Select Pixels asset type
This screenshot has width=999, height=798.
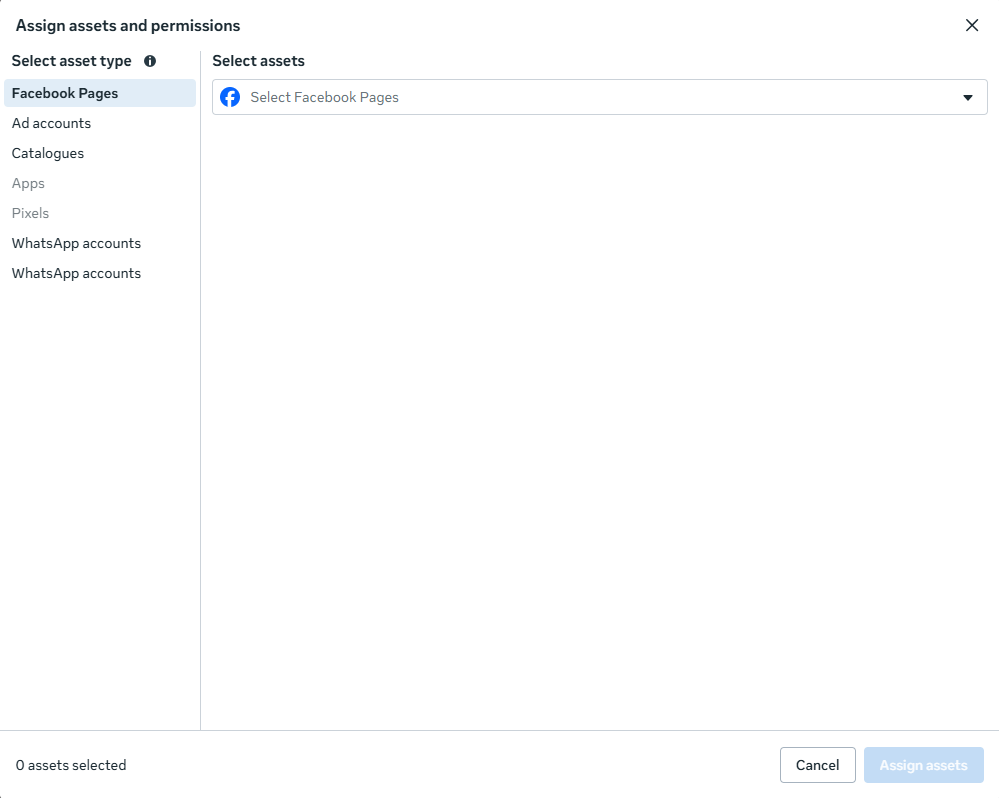pyautogui.click(x=100, y=213)
